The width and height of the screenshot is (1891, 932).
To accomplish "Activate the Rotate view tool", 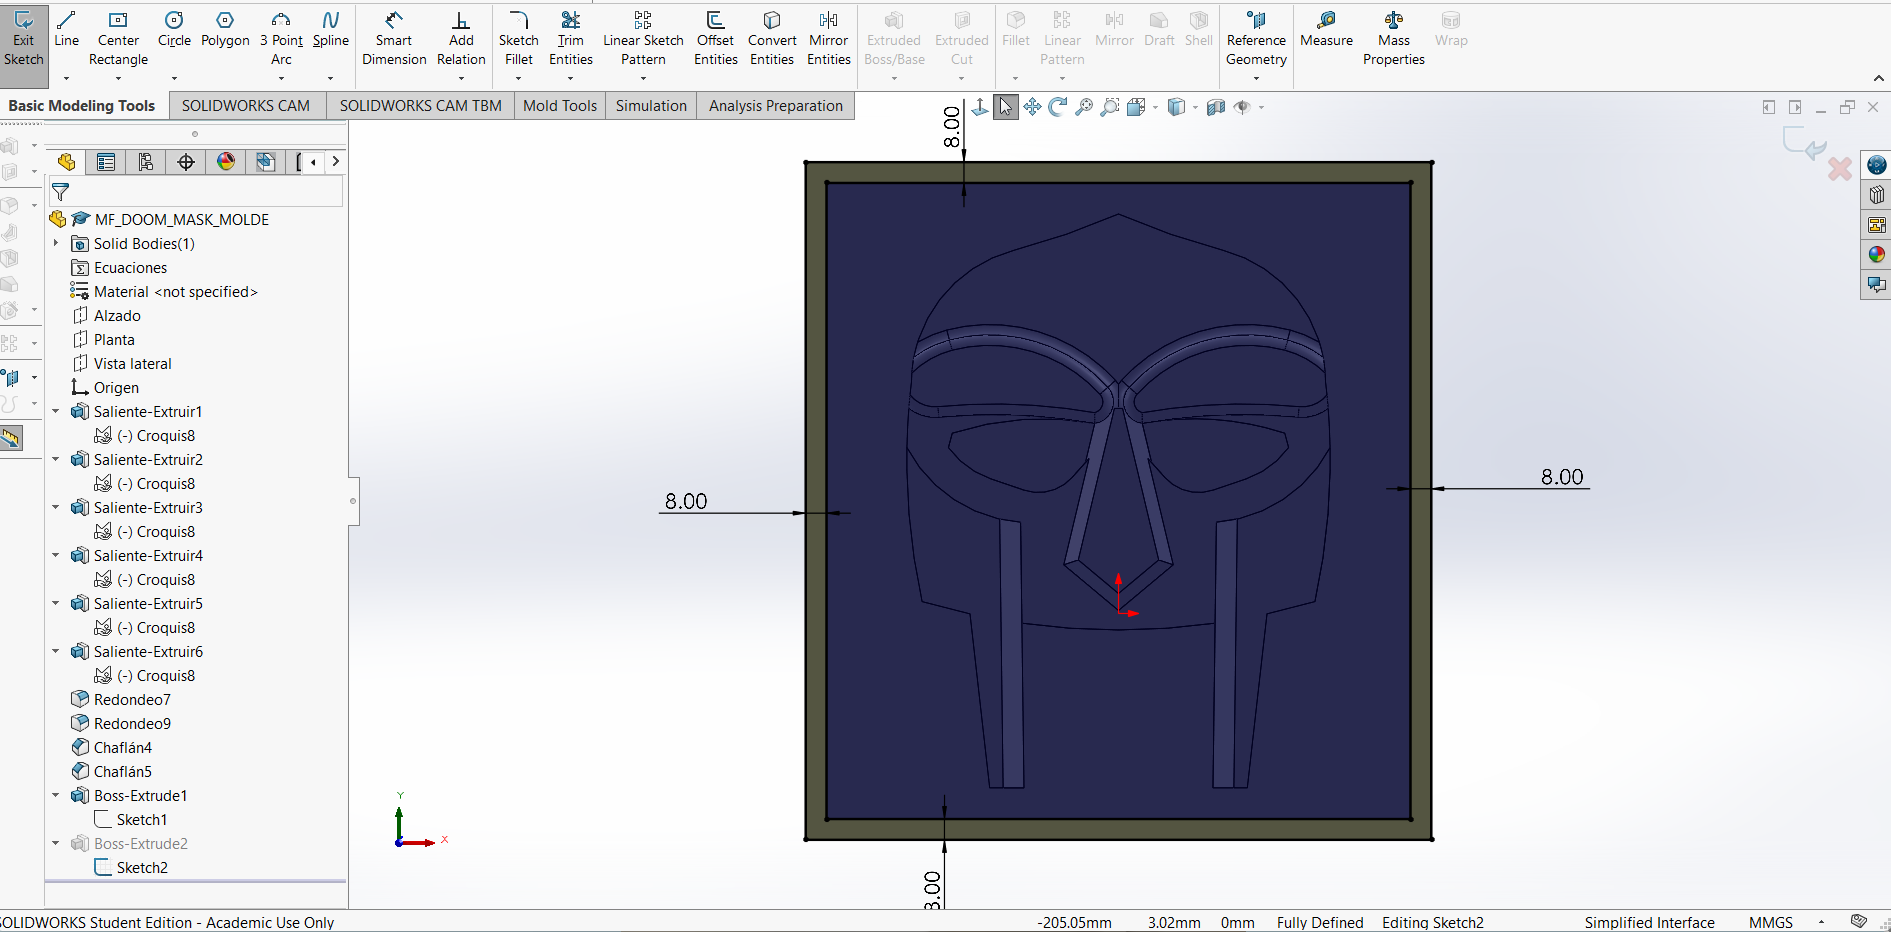I will pyautogui.click(x=1058, y=107).
